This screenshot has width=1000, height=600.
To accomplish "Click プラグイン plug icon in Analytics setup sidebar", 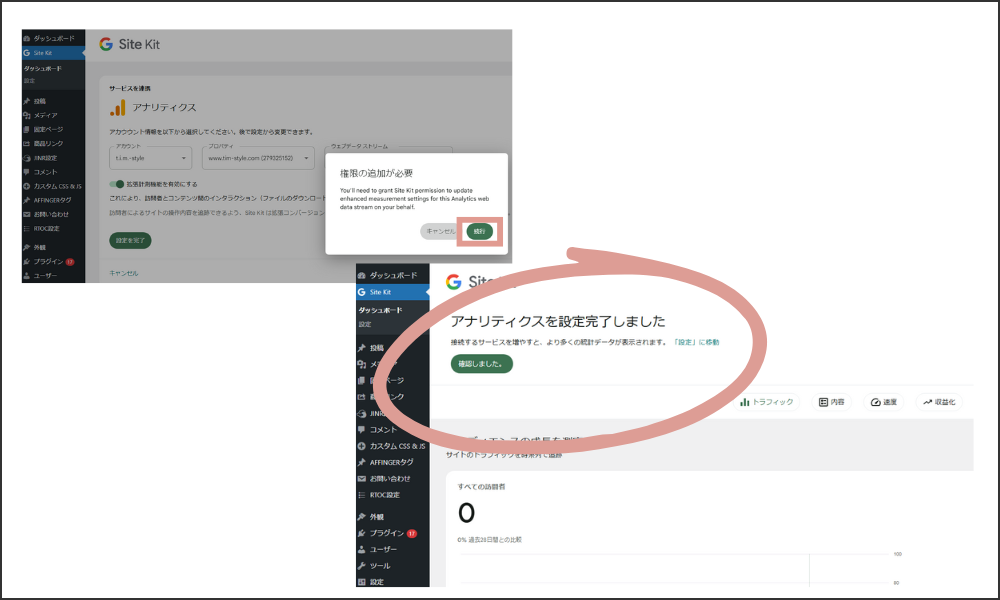I will (27, 261).
